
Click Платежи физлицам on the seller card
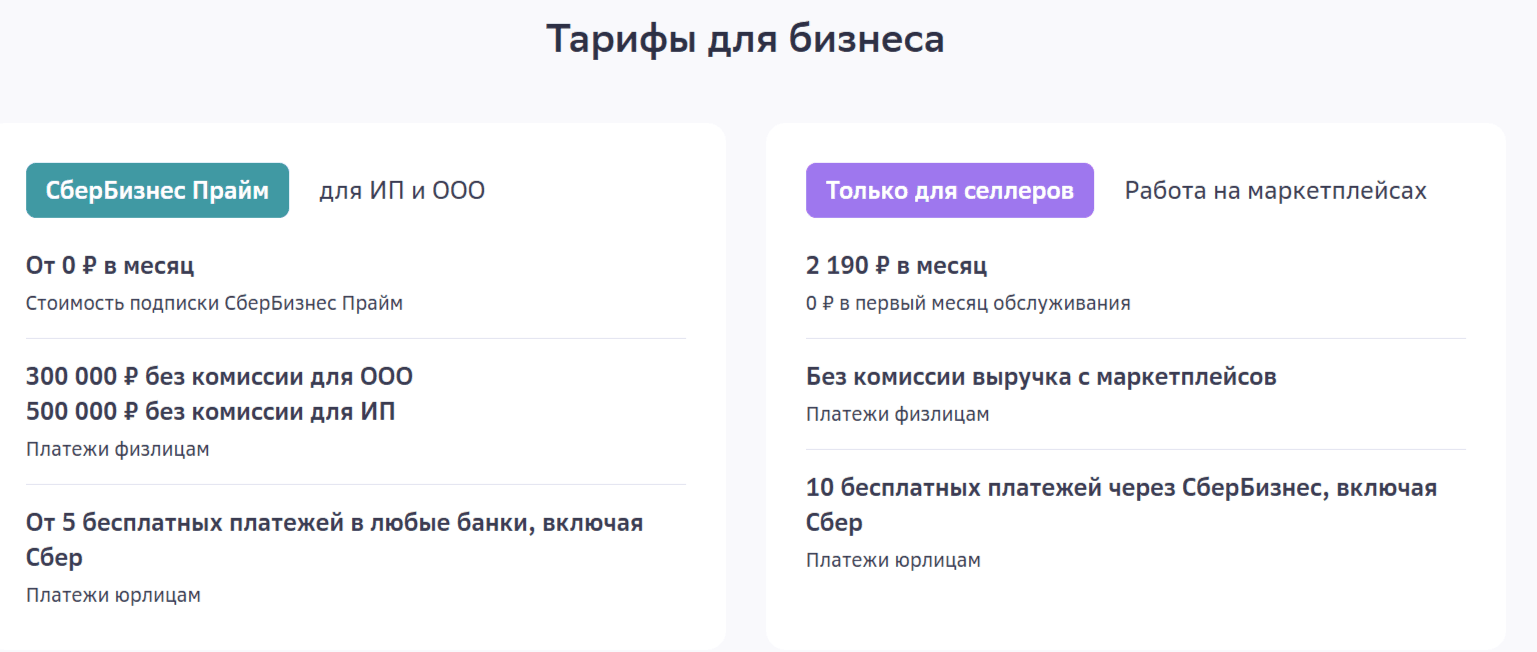click(x=897, y=413)
